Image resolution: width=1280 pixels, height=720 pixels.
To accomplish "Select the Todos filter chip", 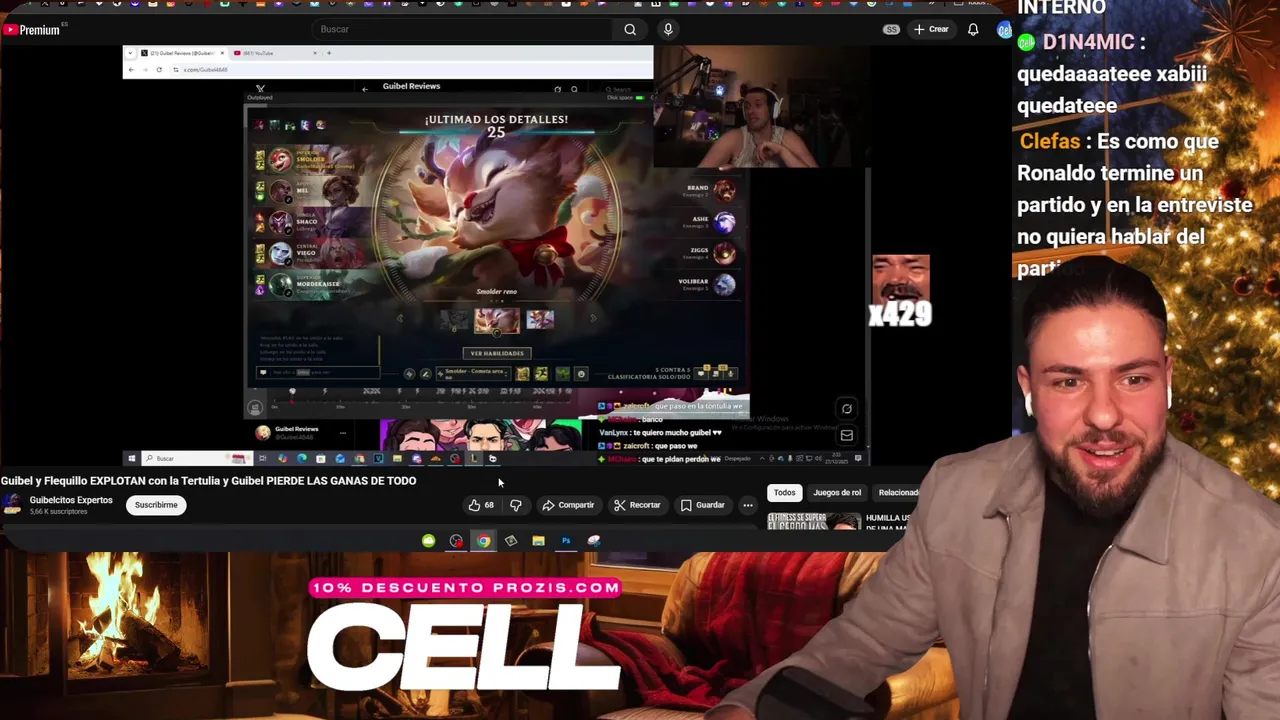I will pos(784,492).
